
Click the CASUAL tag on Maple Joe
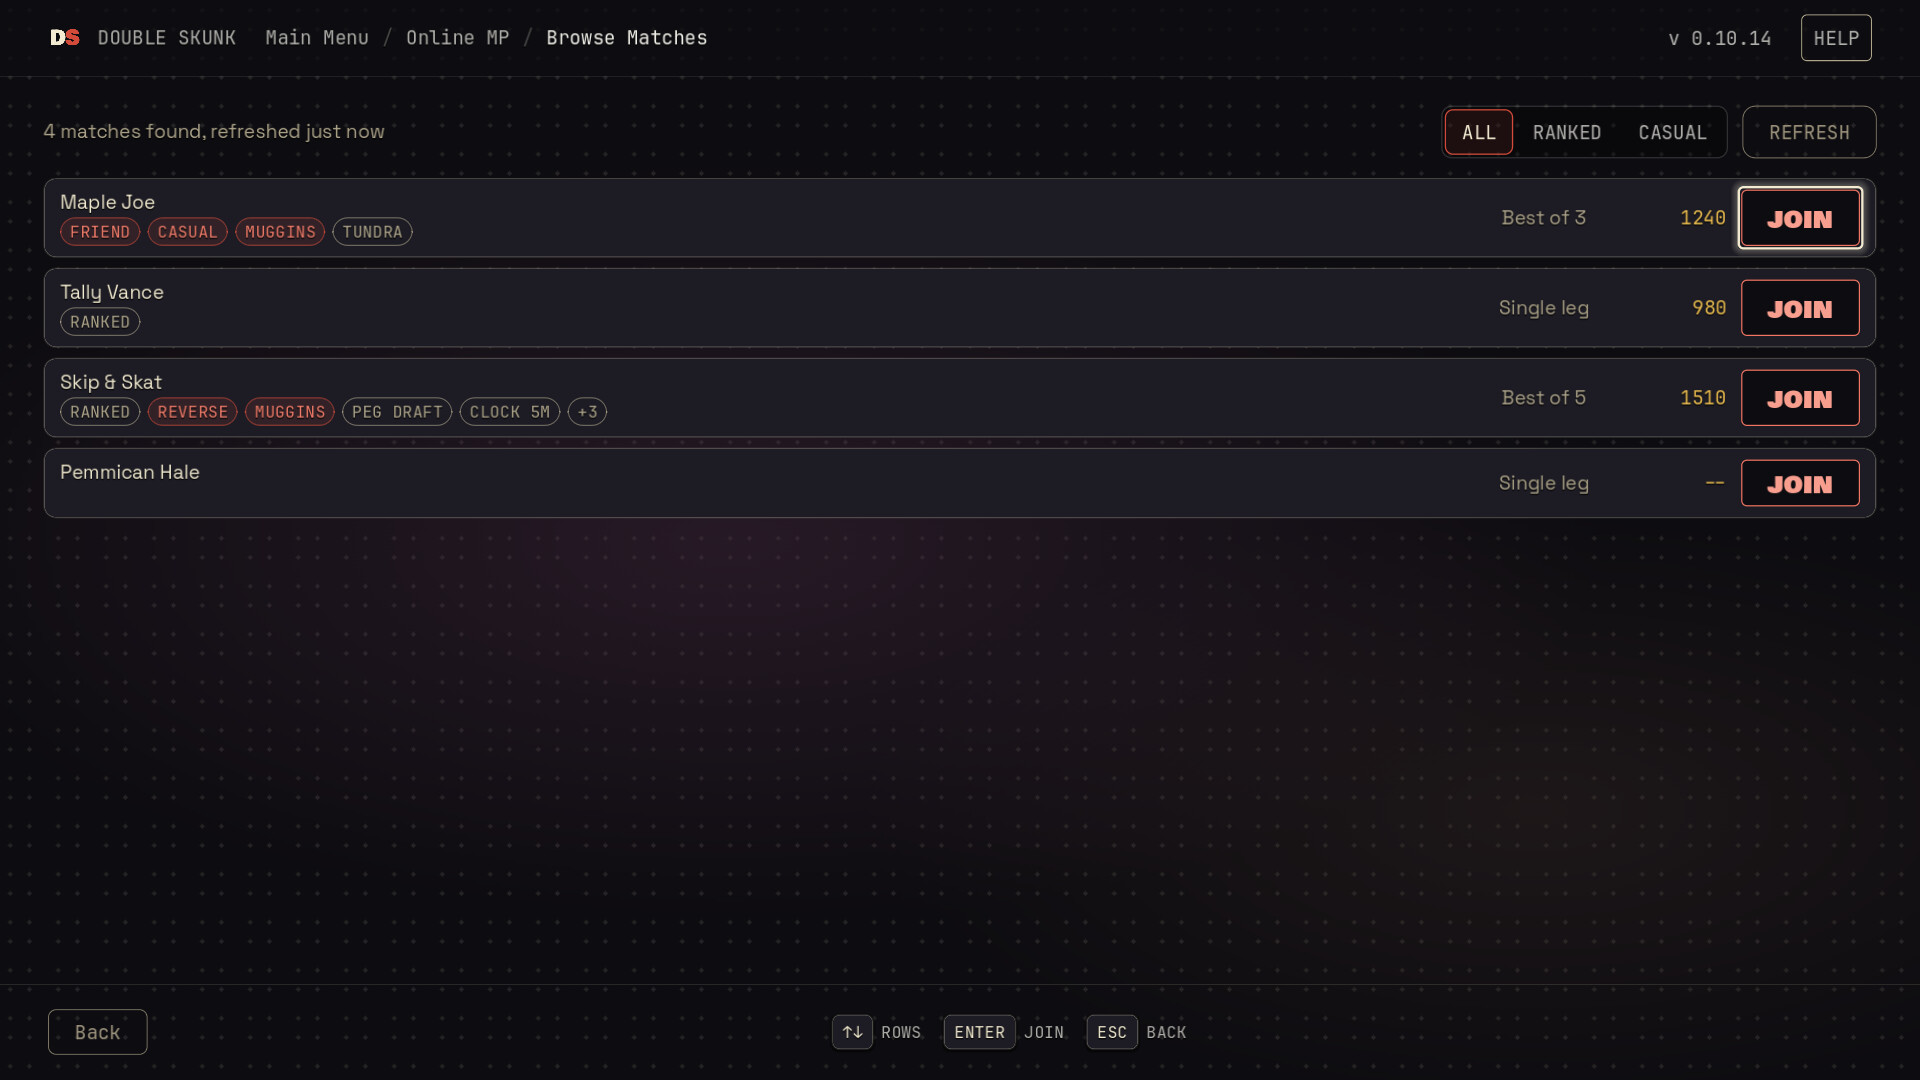(x=188, y=232)
